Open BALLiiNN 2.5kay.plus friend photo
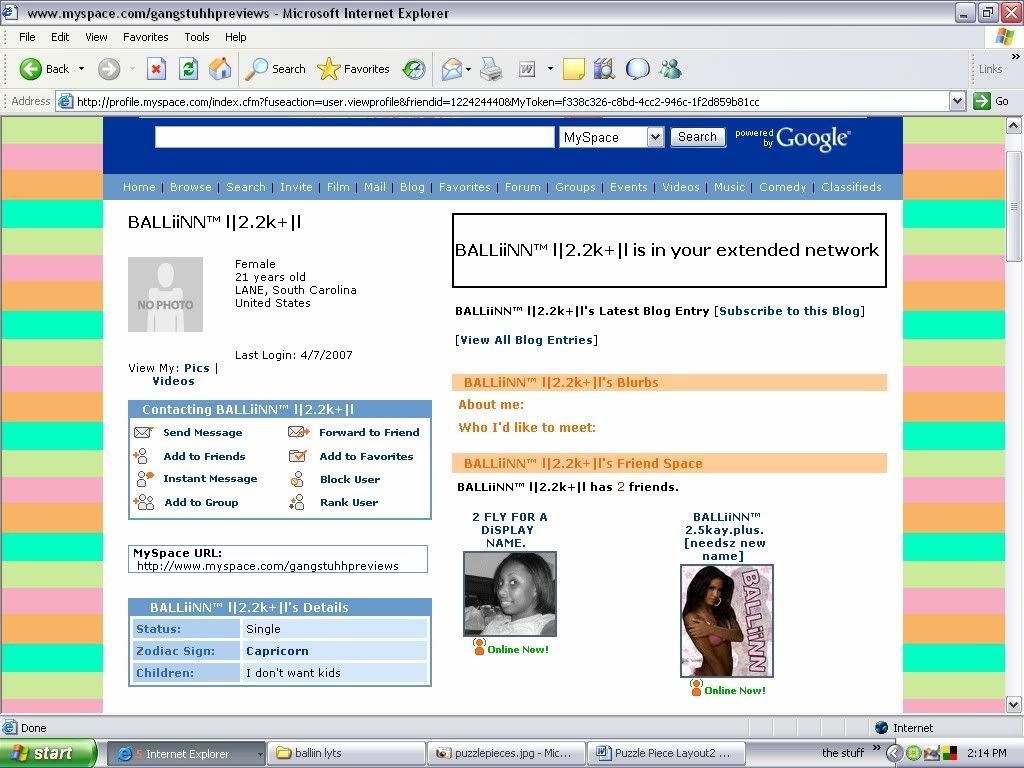Viewport: 1024px width, 768px height. click(727, 621)
